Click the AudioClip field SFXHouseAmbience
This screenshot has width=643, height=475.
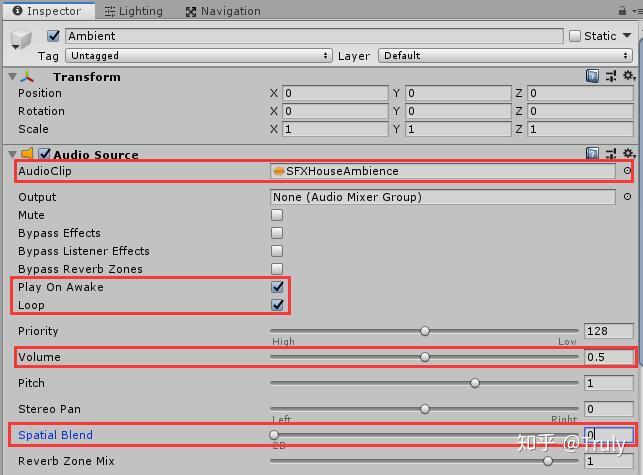(443, 171)
